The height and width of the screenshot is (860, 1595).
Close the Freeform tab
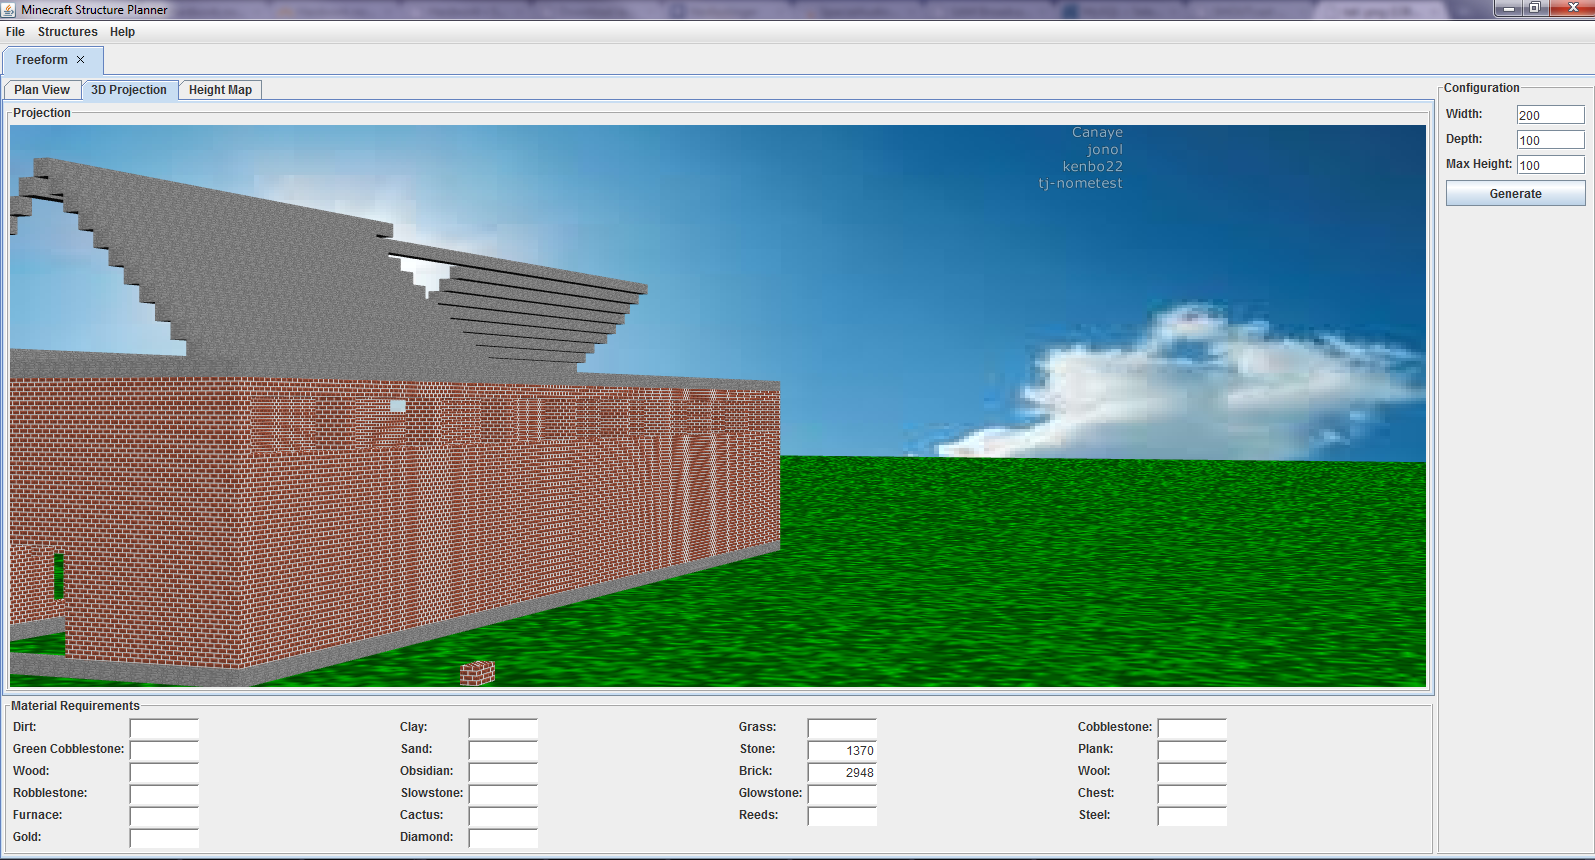tap(81, 60)
